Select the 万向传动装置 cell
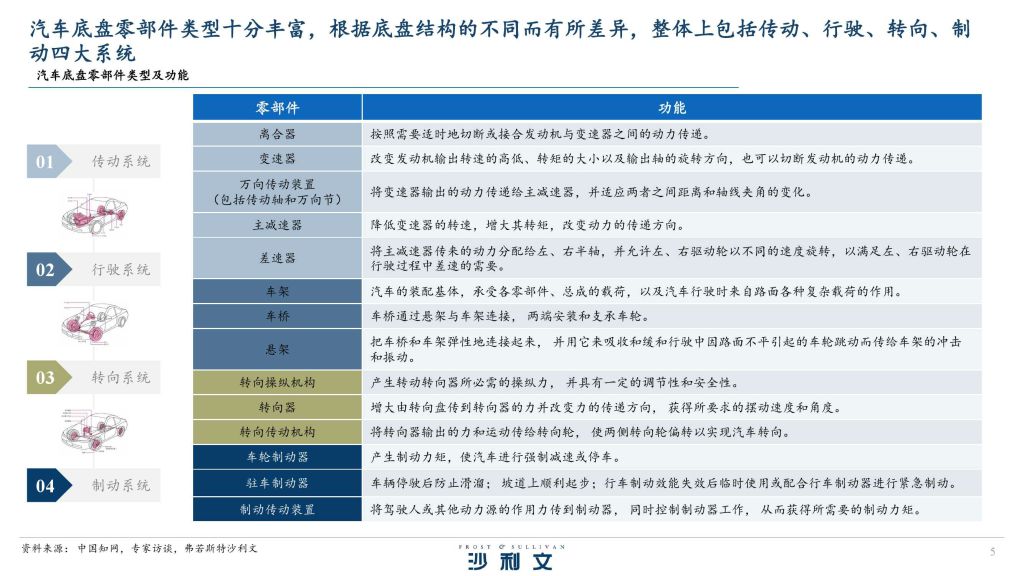 tap(278, 192)
